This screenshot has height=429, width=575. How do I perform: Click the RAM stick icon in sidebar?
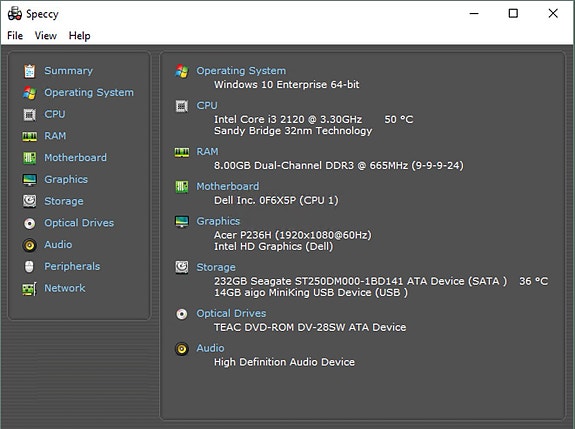[x=30, y=136]
